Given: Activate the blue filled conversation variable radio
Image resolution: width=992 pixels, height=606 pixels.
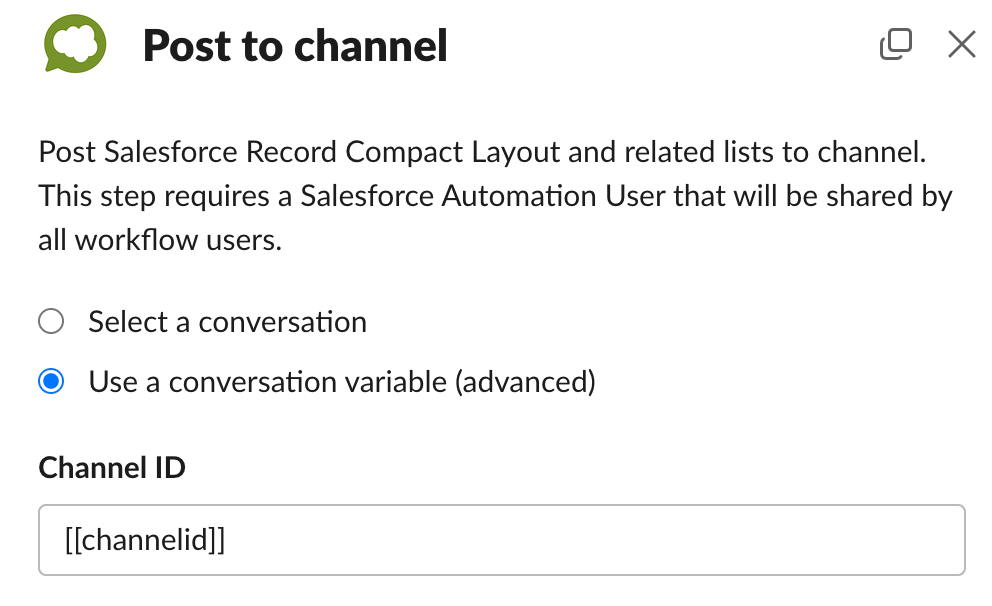Looking at the screenshot, I should tap(51, 381).
